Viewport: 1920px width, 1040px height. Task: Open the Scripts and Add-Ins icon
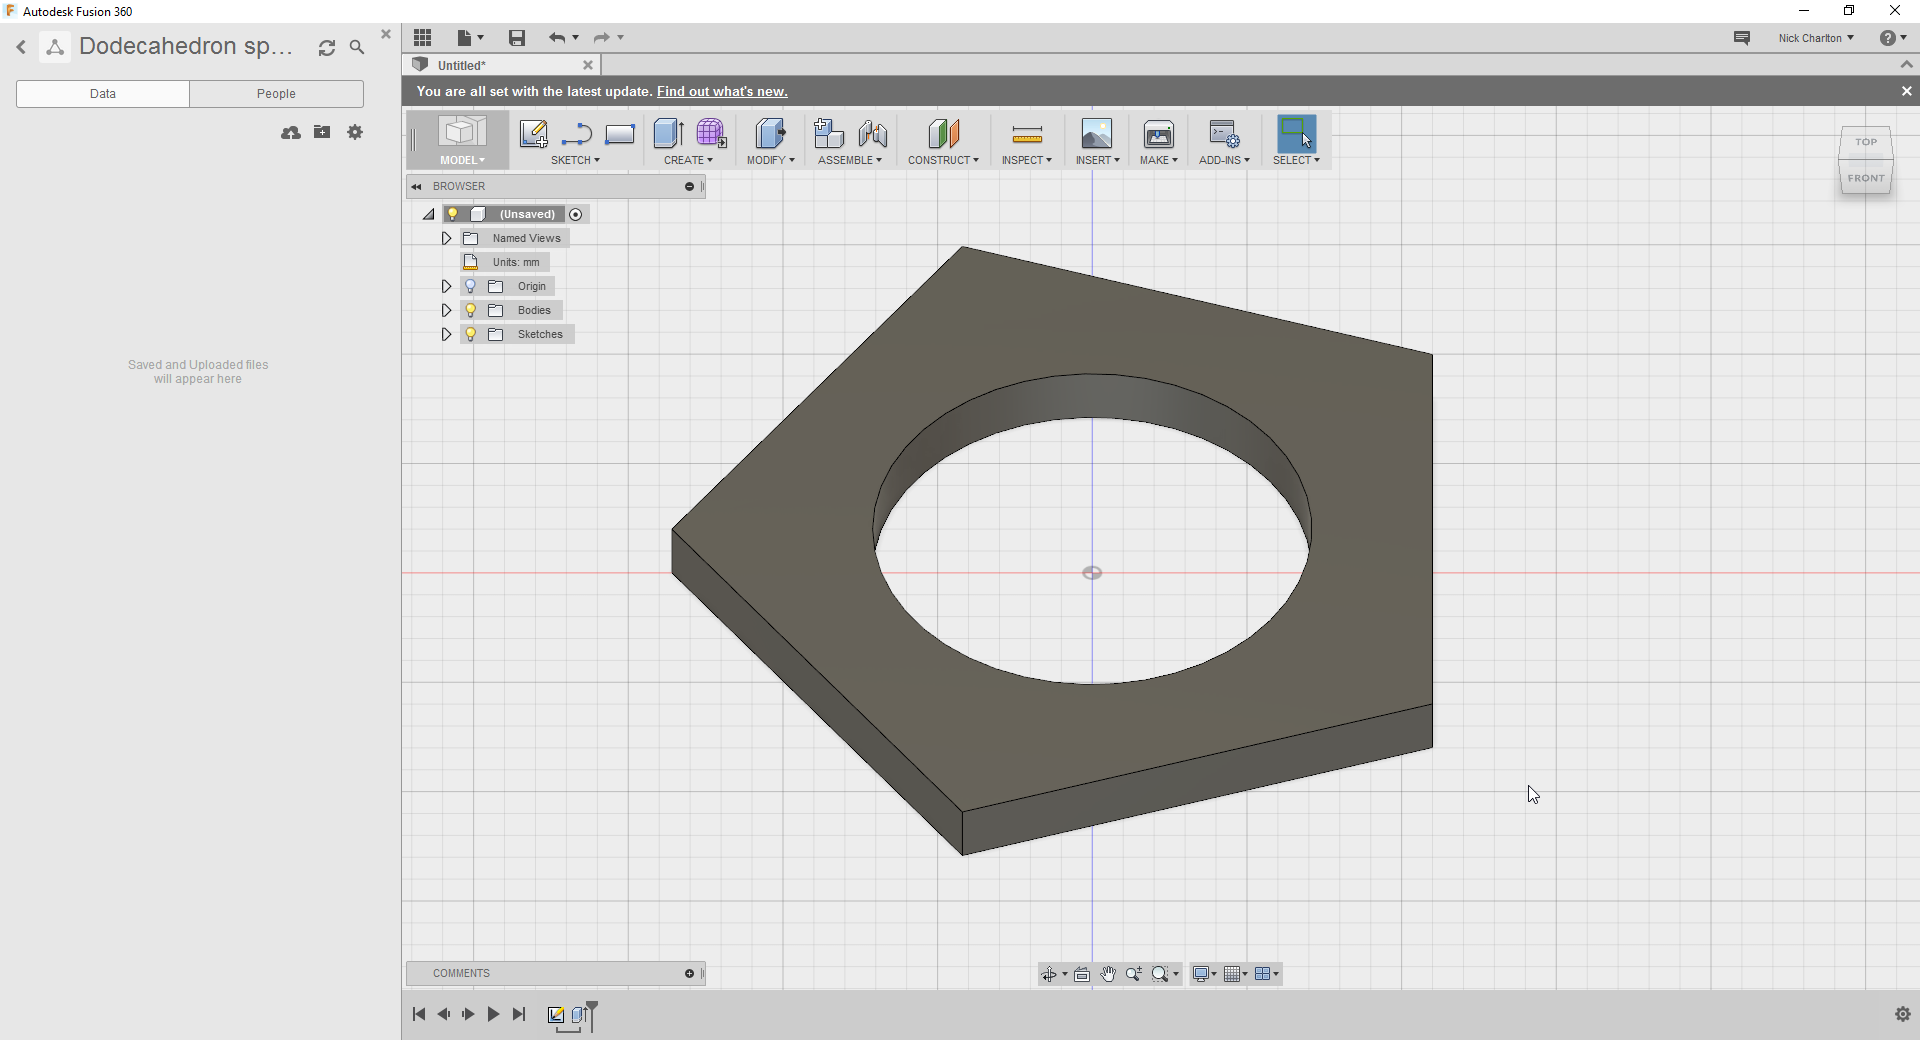[x=1224, y=134]
